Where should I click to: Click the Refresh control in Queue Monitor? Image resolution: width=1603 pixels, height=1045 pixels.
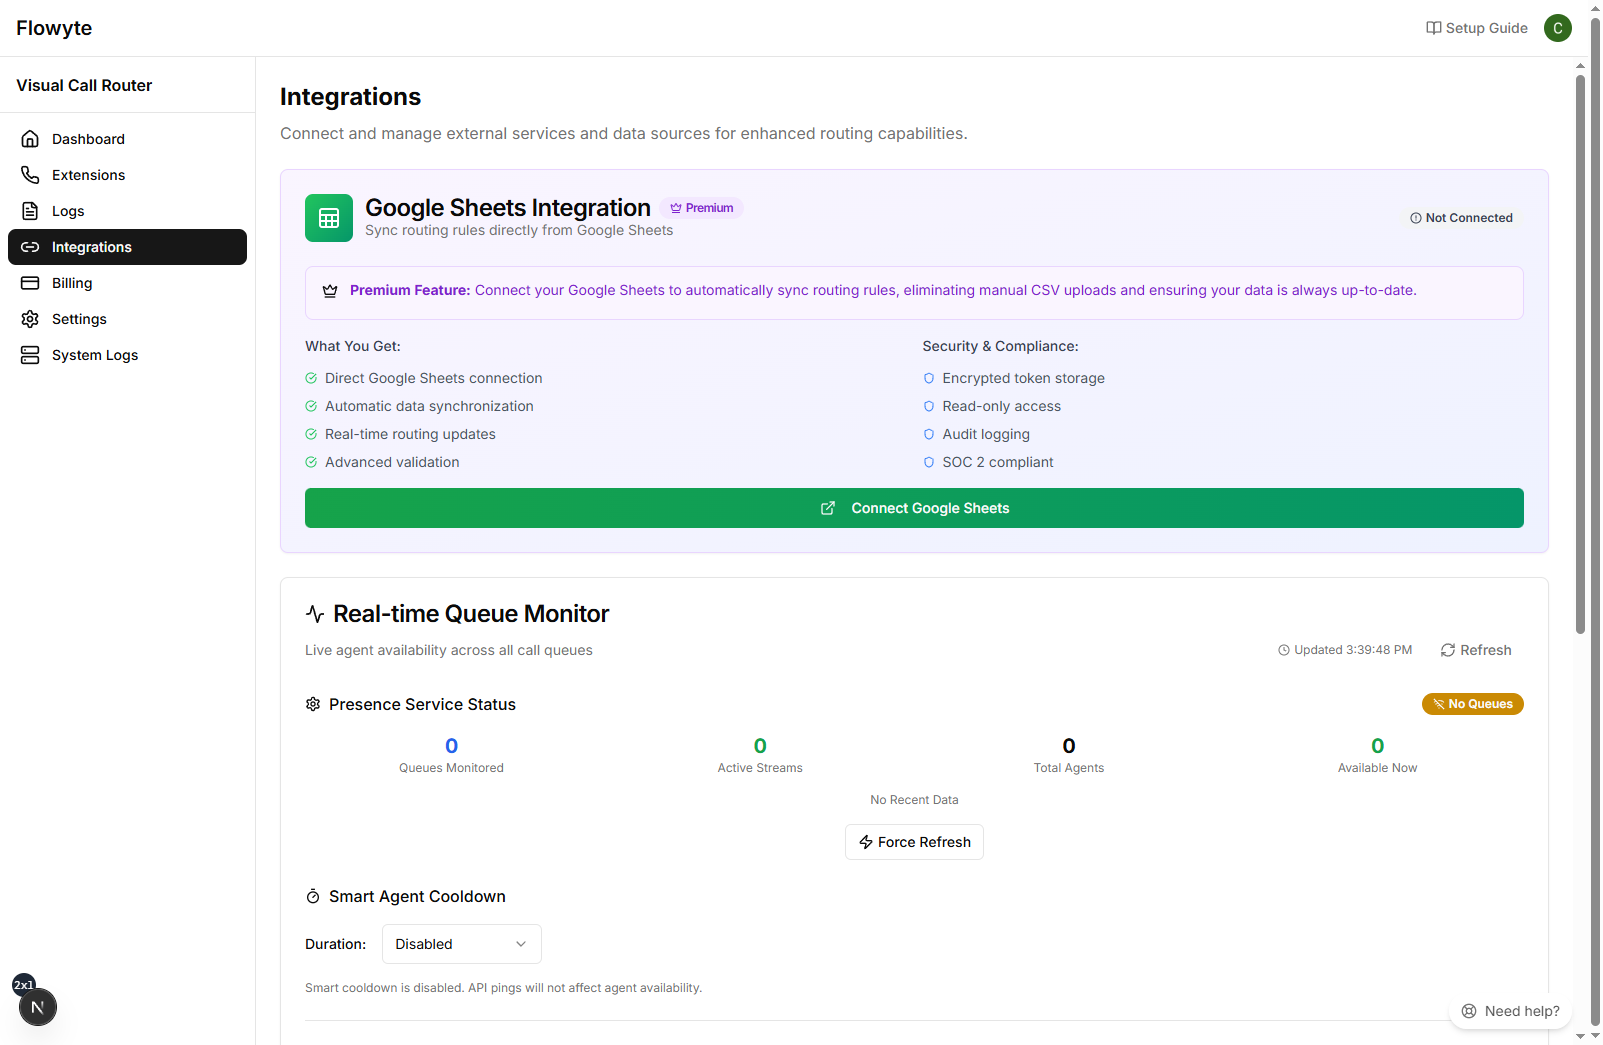(x=1475, y=649)
